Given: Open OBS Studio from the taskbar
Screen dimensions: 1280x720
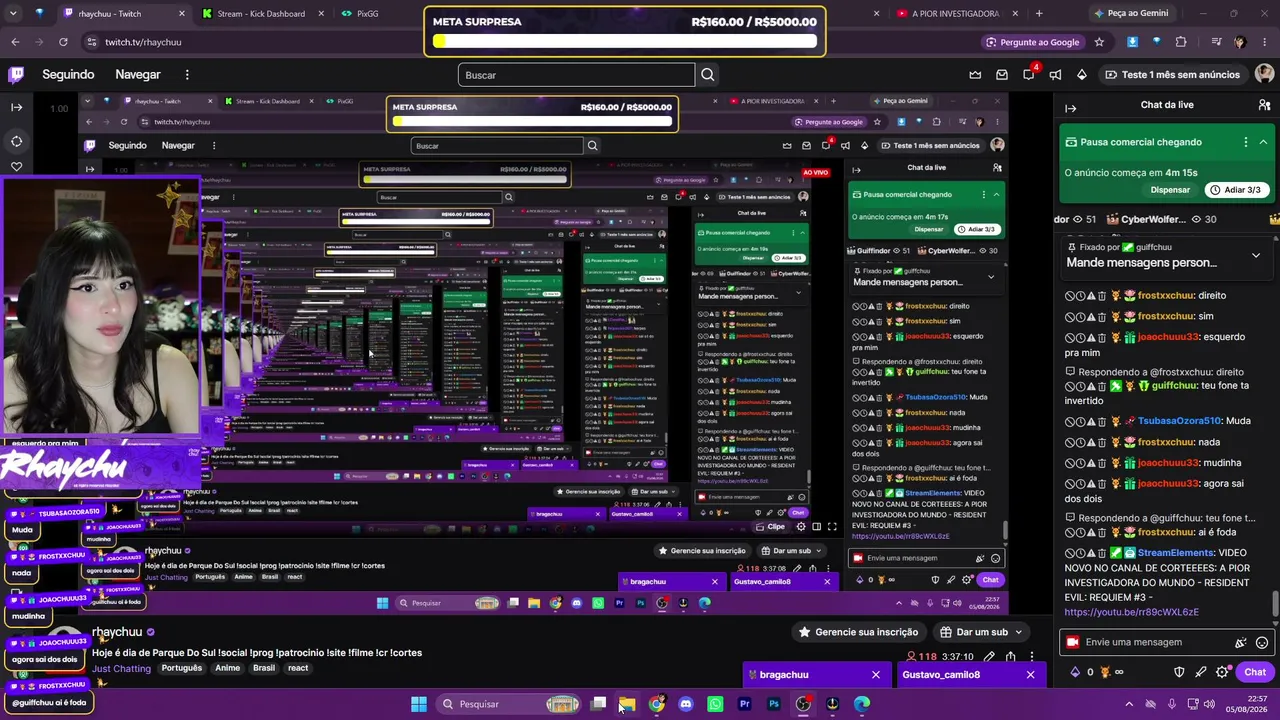Looking at the screenshot, I should pos(803,704).
